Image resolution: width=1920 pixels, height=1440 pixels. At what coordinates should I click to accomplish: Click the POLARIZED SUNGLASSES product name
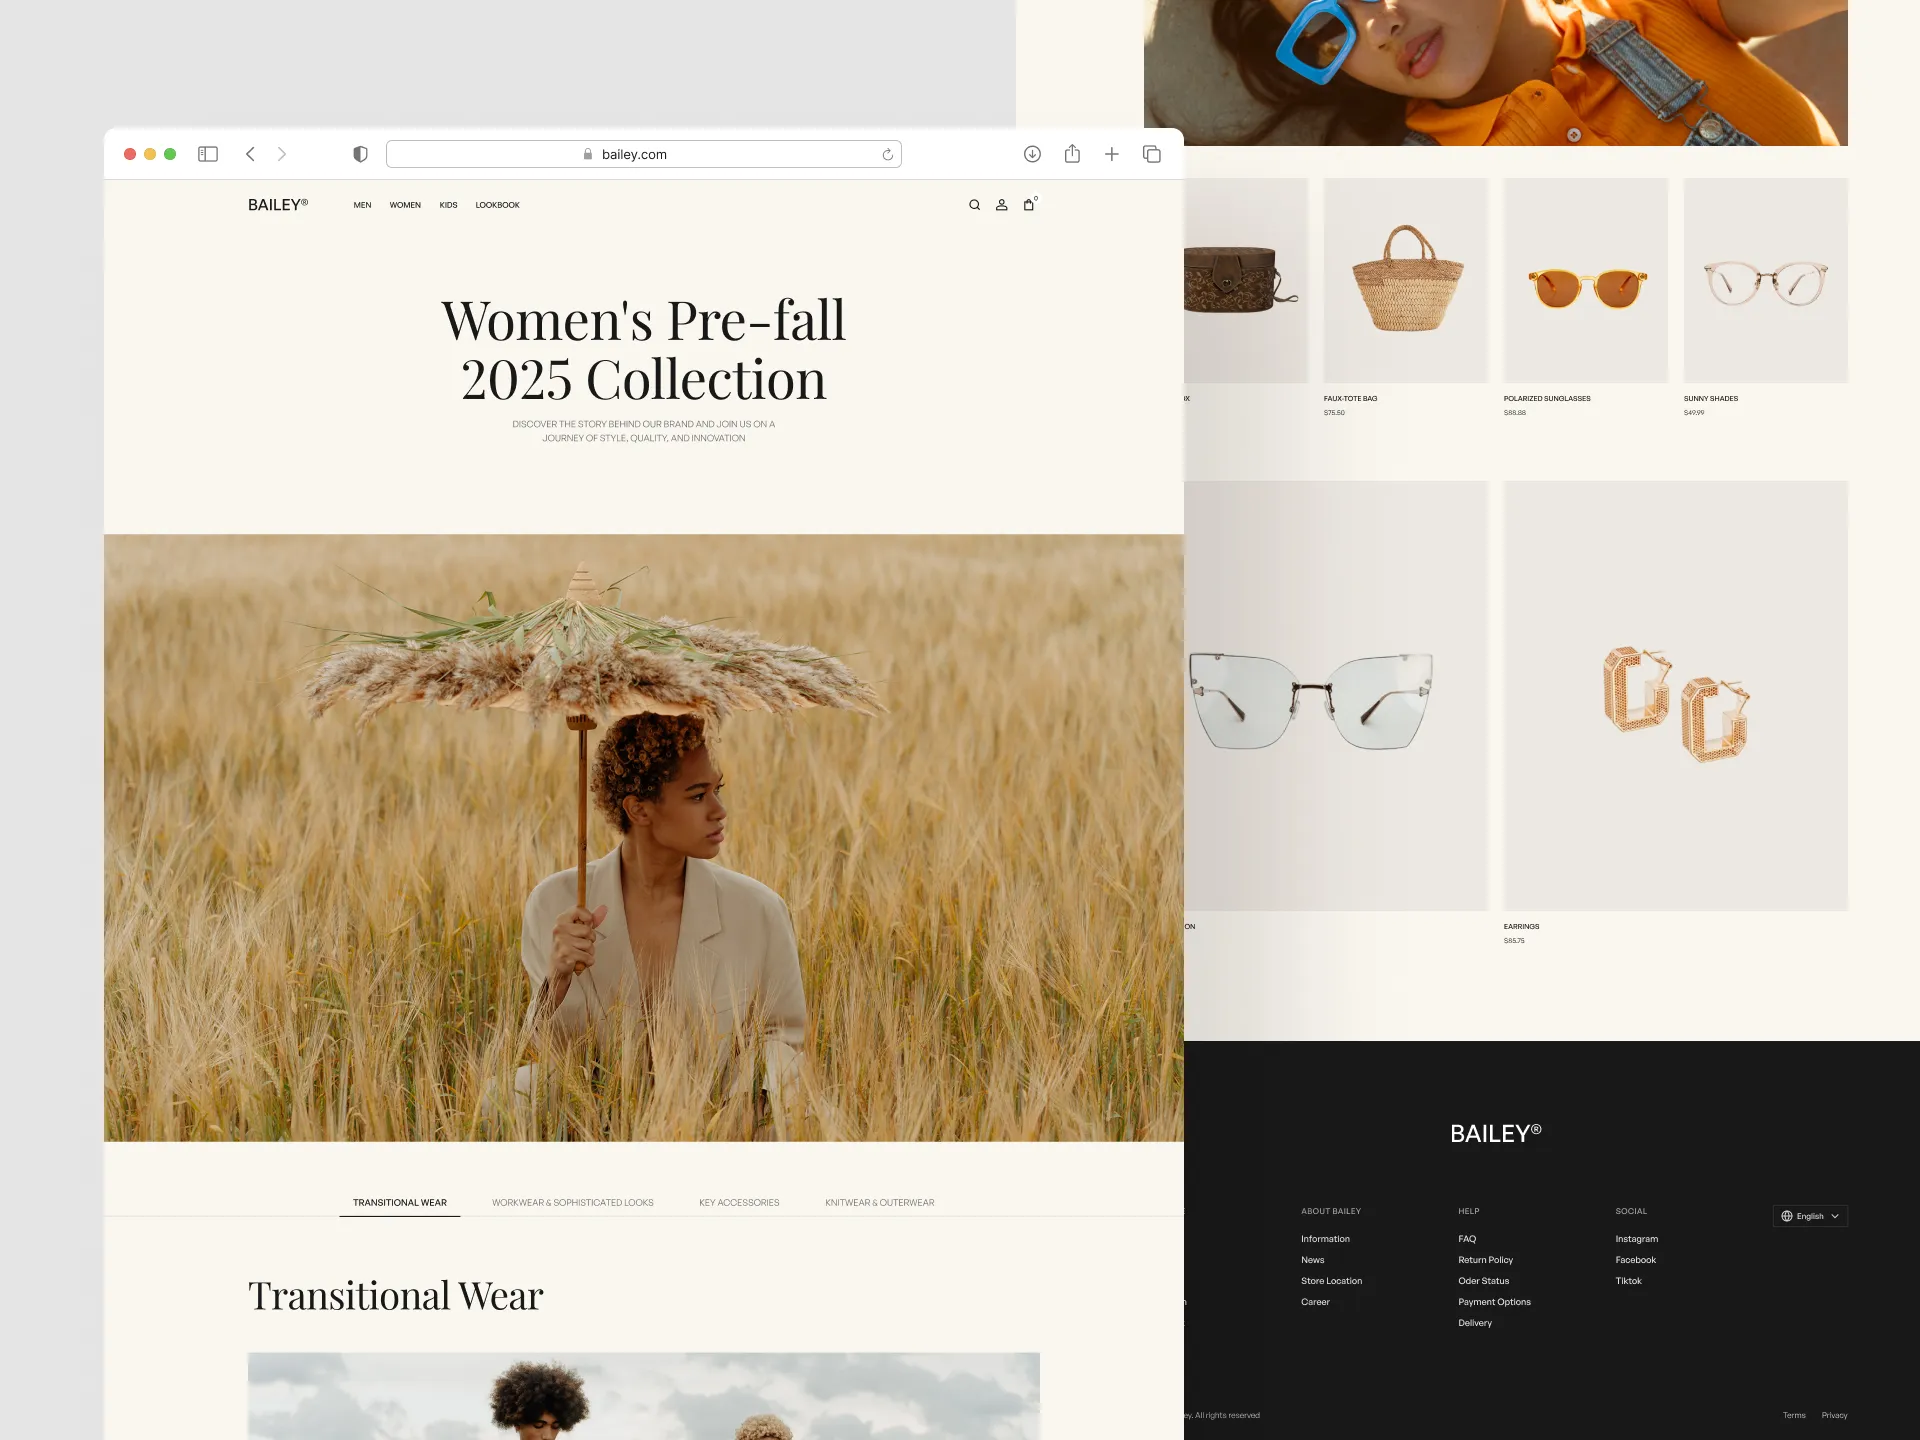tap(1547, 398)
